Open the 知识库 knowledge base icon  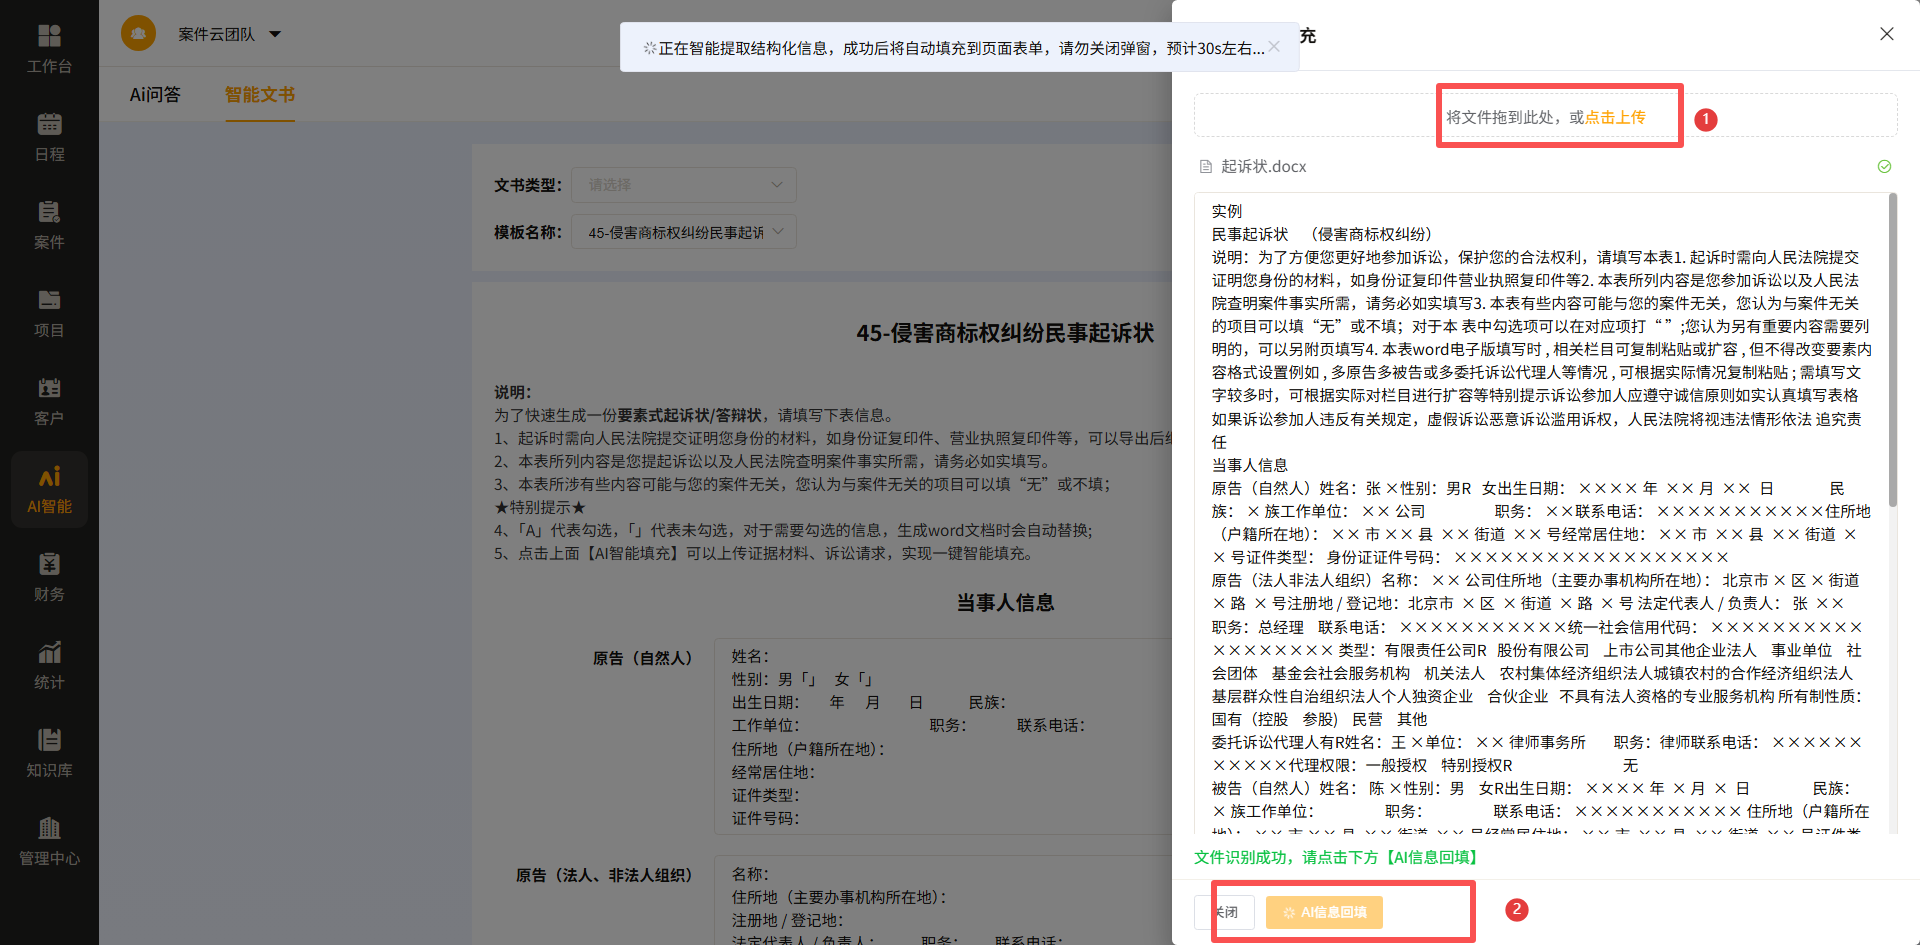click(x=49, y=751)
